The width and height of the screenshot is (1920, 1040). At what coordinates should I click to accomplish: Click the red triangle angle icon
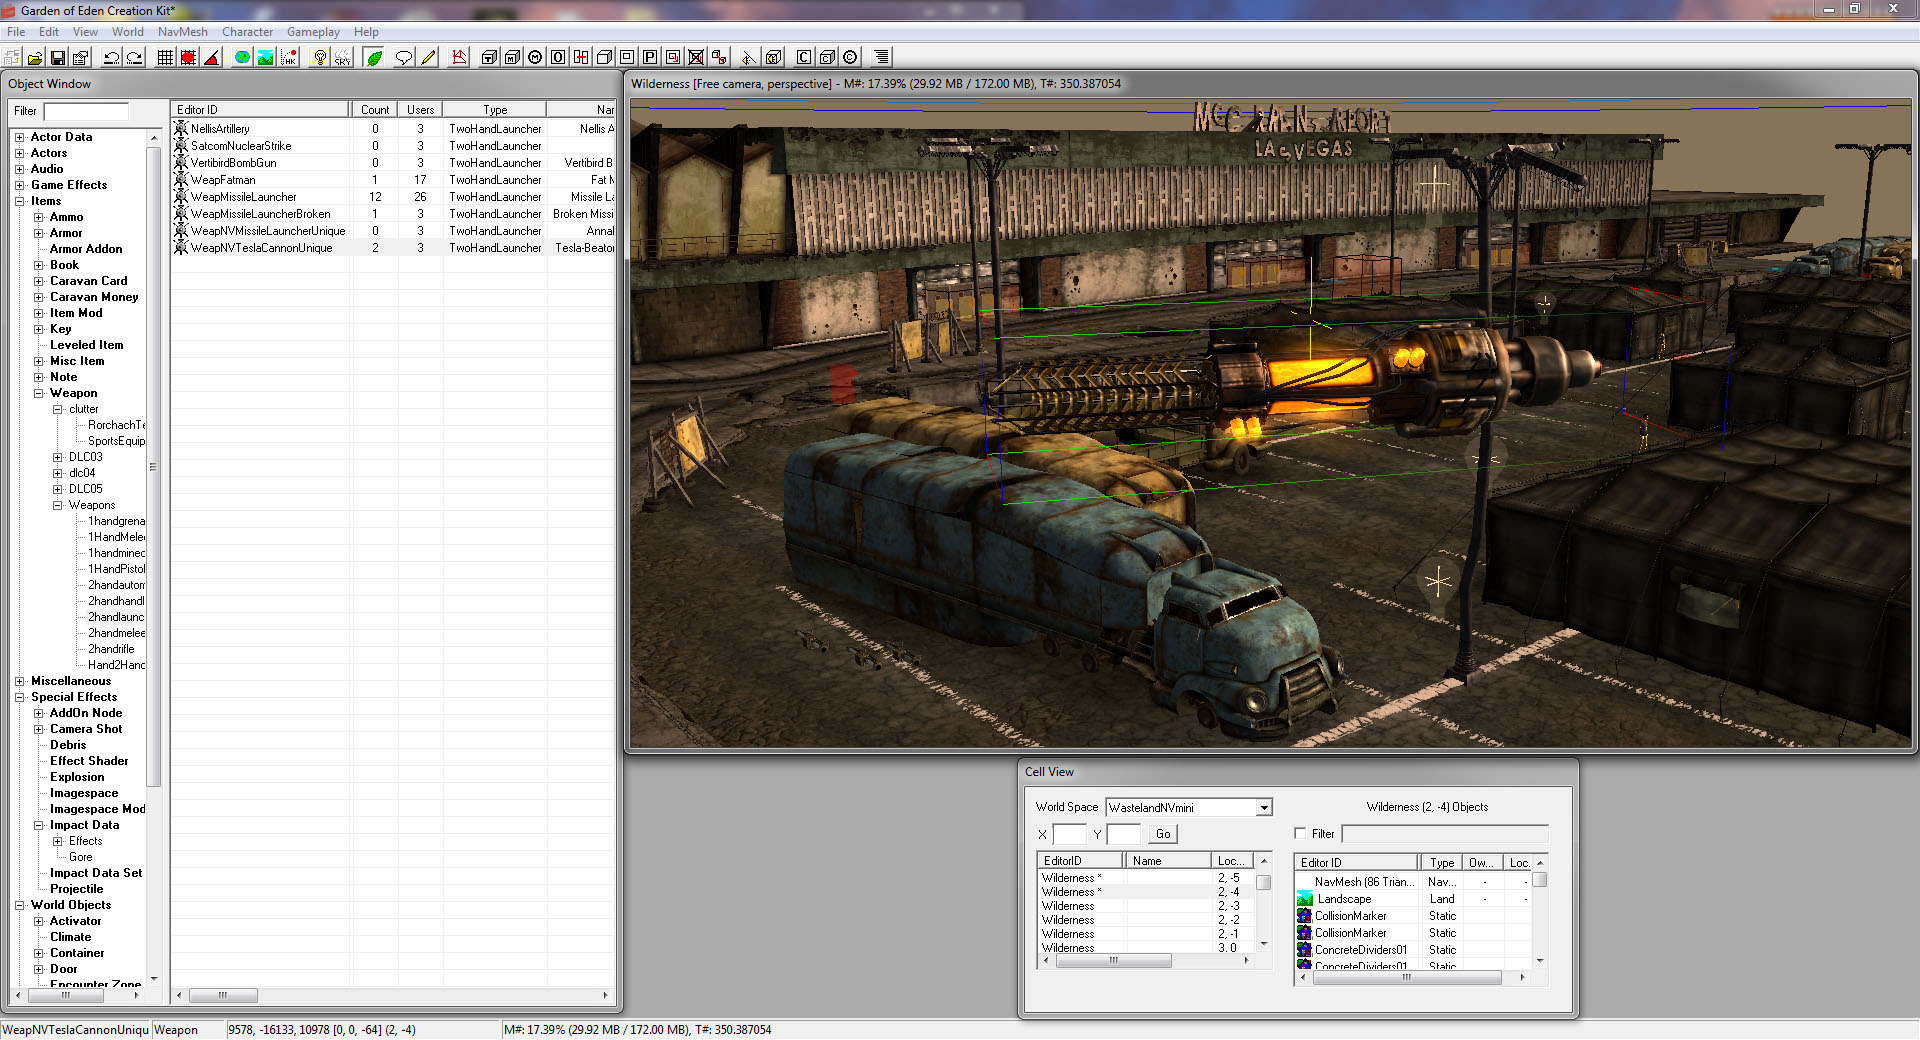(x=212, y=57)
